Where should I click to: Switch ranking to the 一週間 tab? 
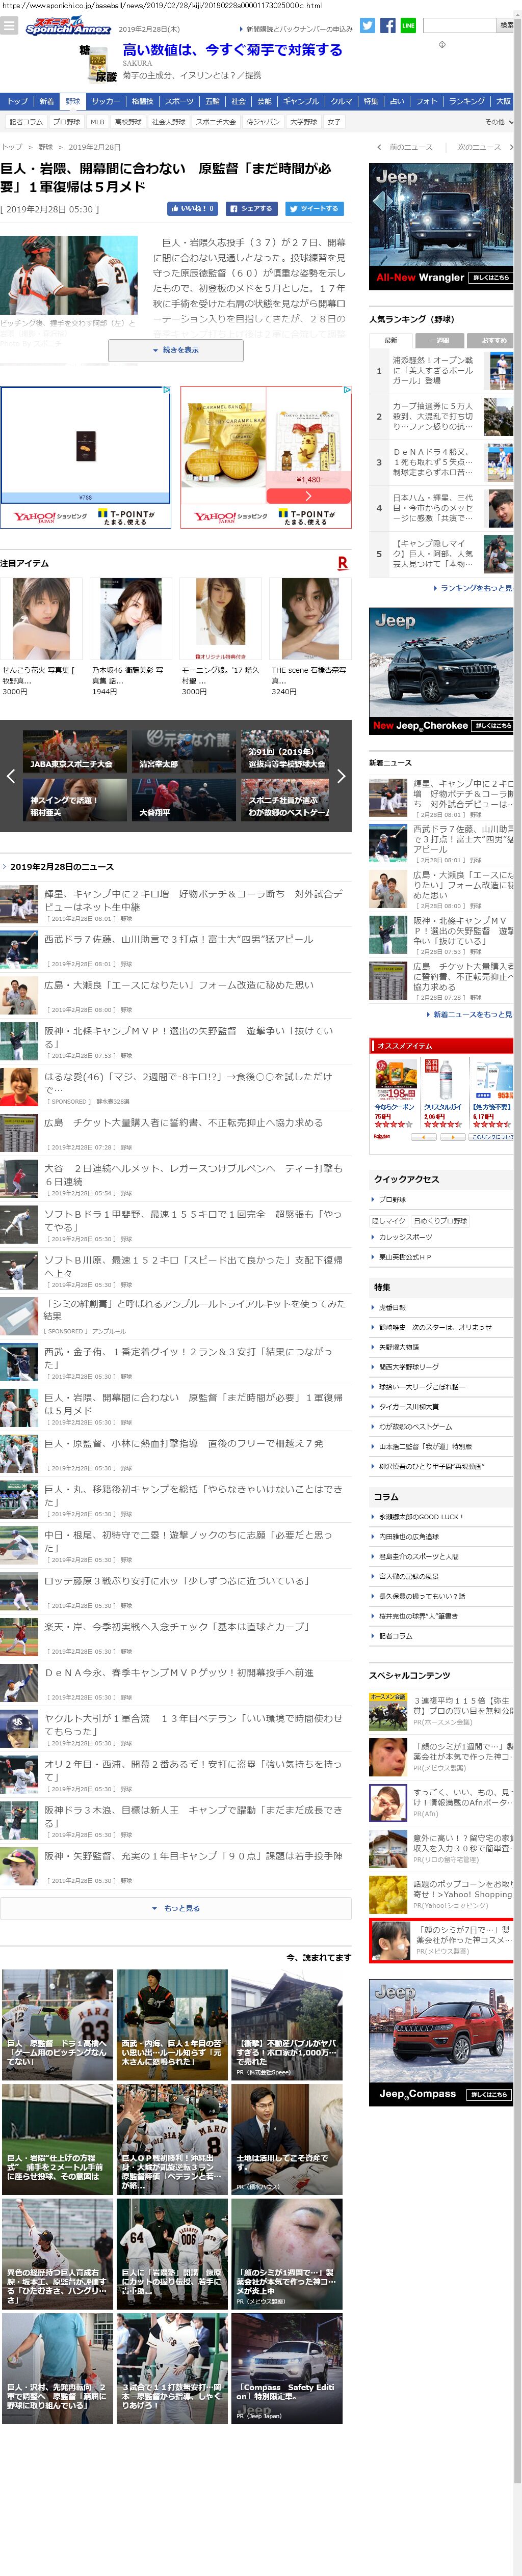441,340
